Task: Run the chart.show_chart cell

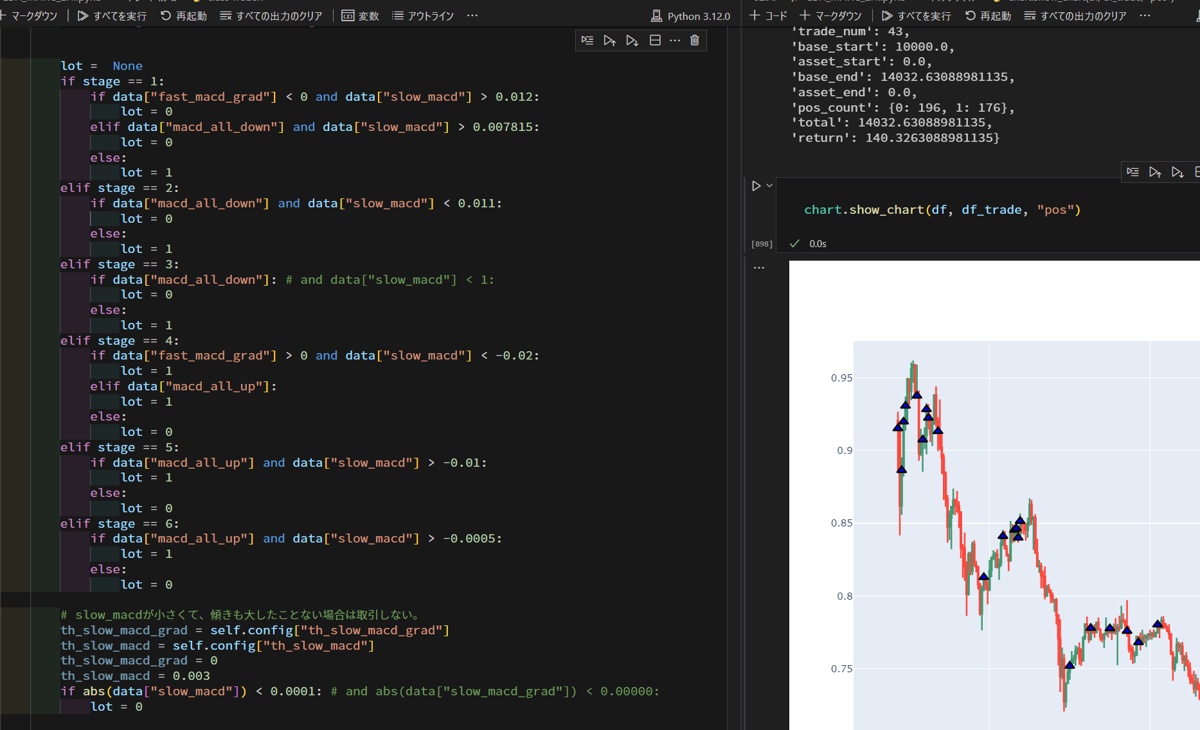Action: click(756, 186)
